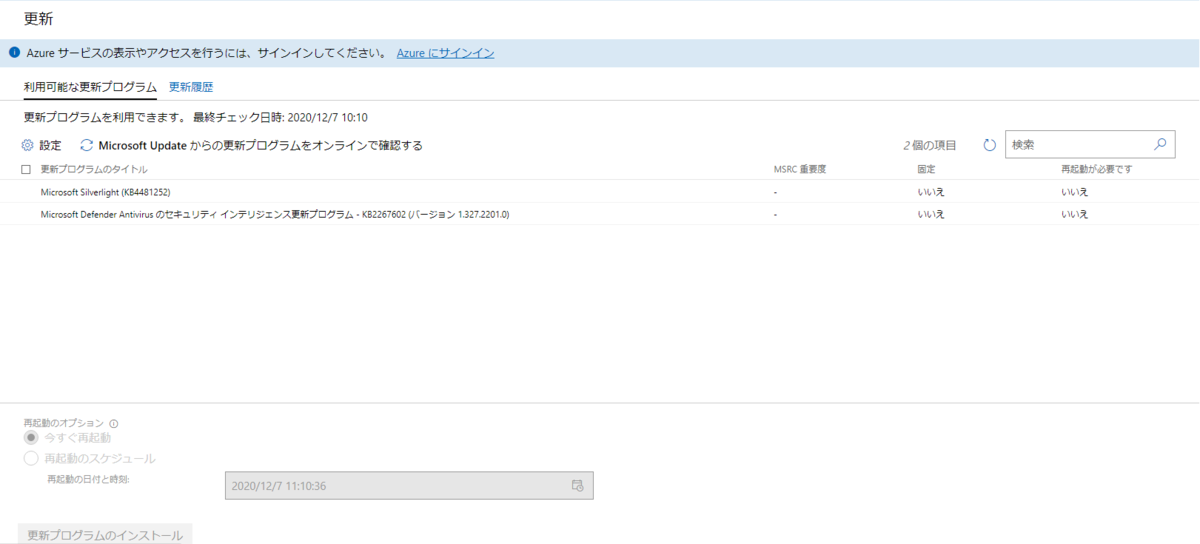Click the sync arrows icon beside Microsoft Update
The height and width of the screenshot is (544, 1200).
pyautogui.click(x=86, y=145)
